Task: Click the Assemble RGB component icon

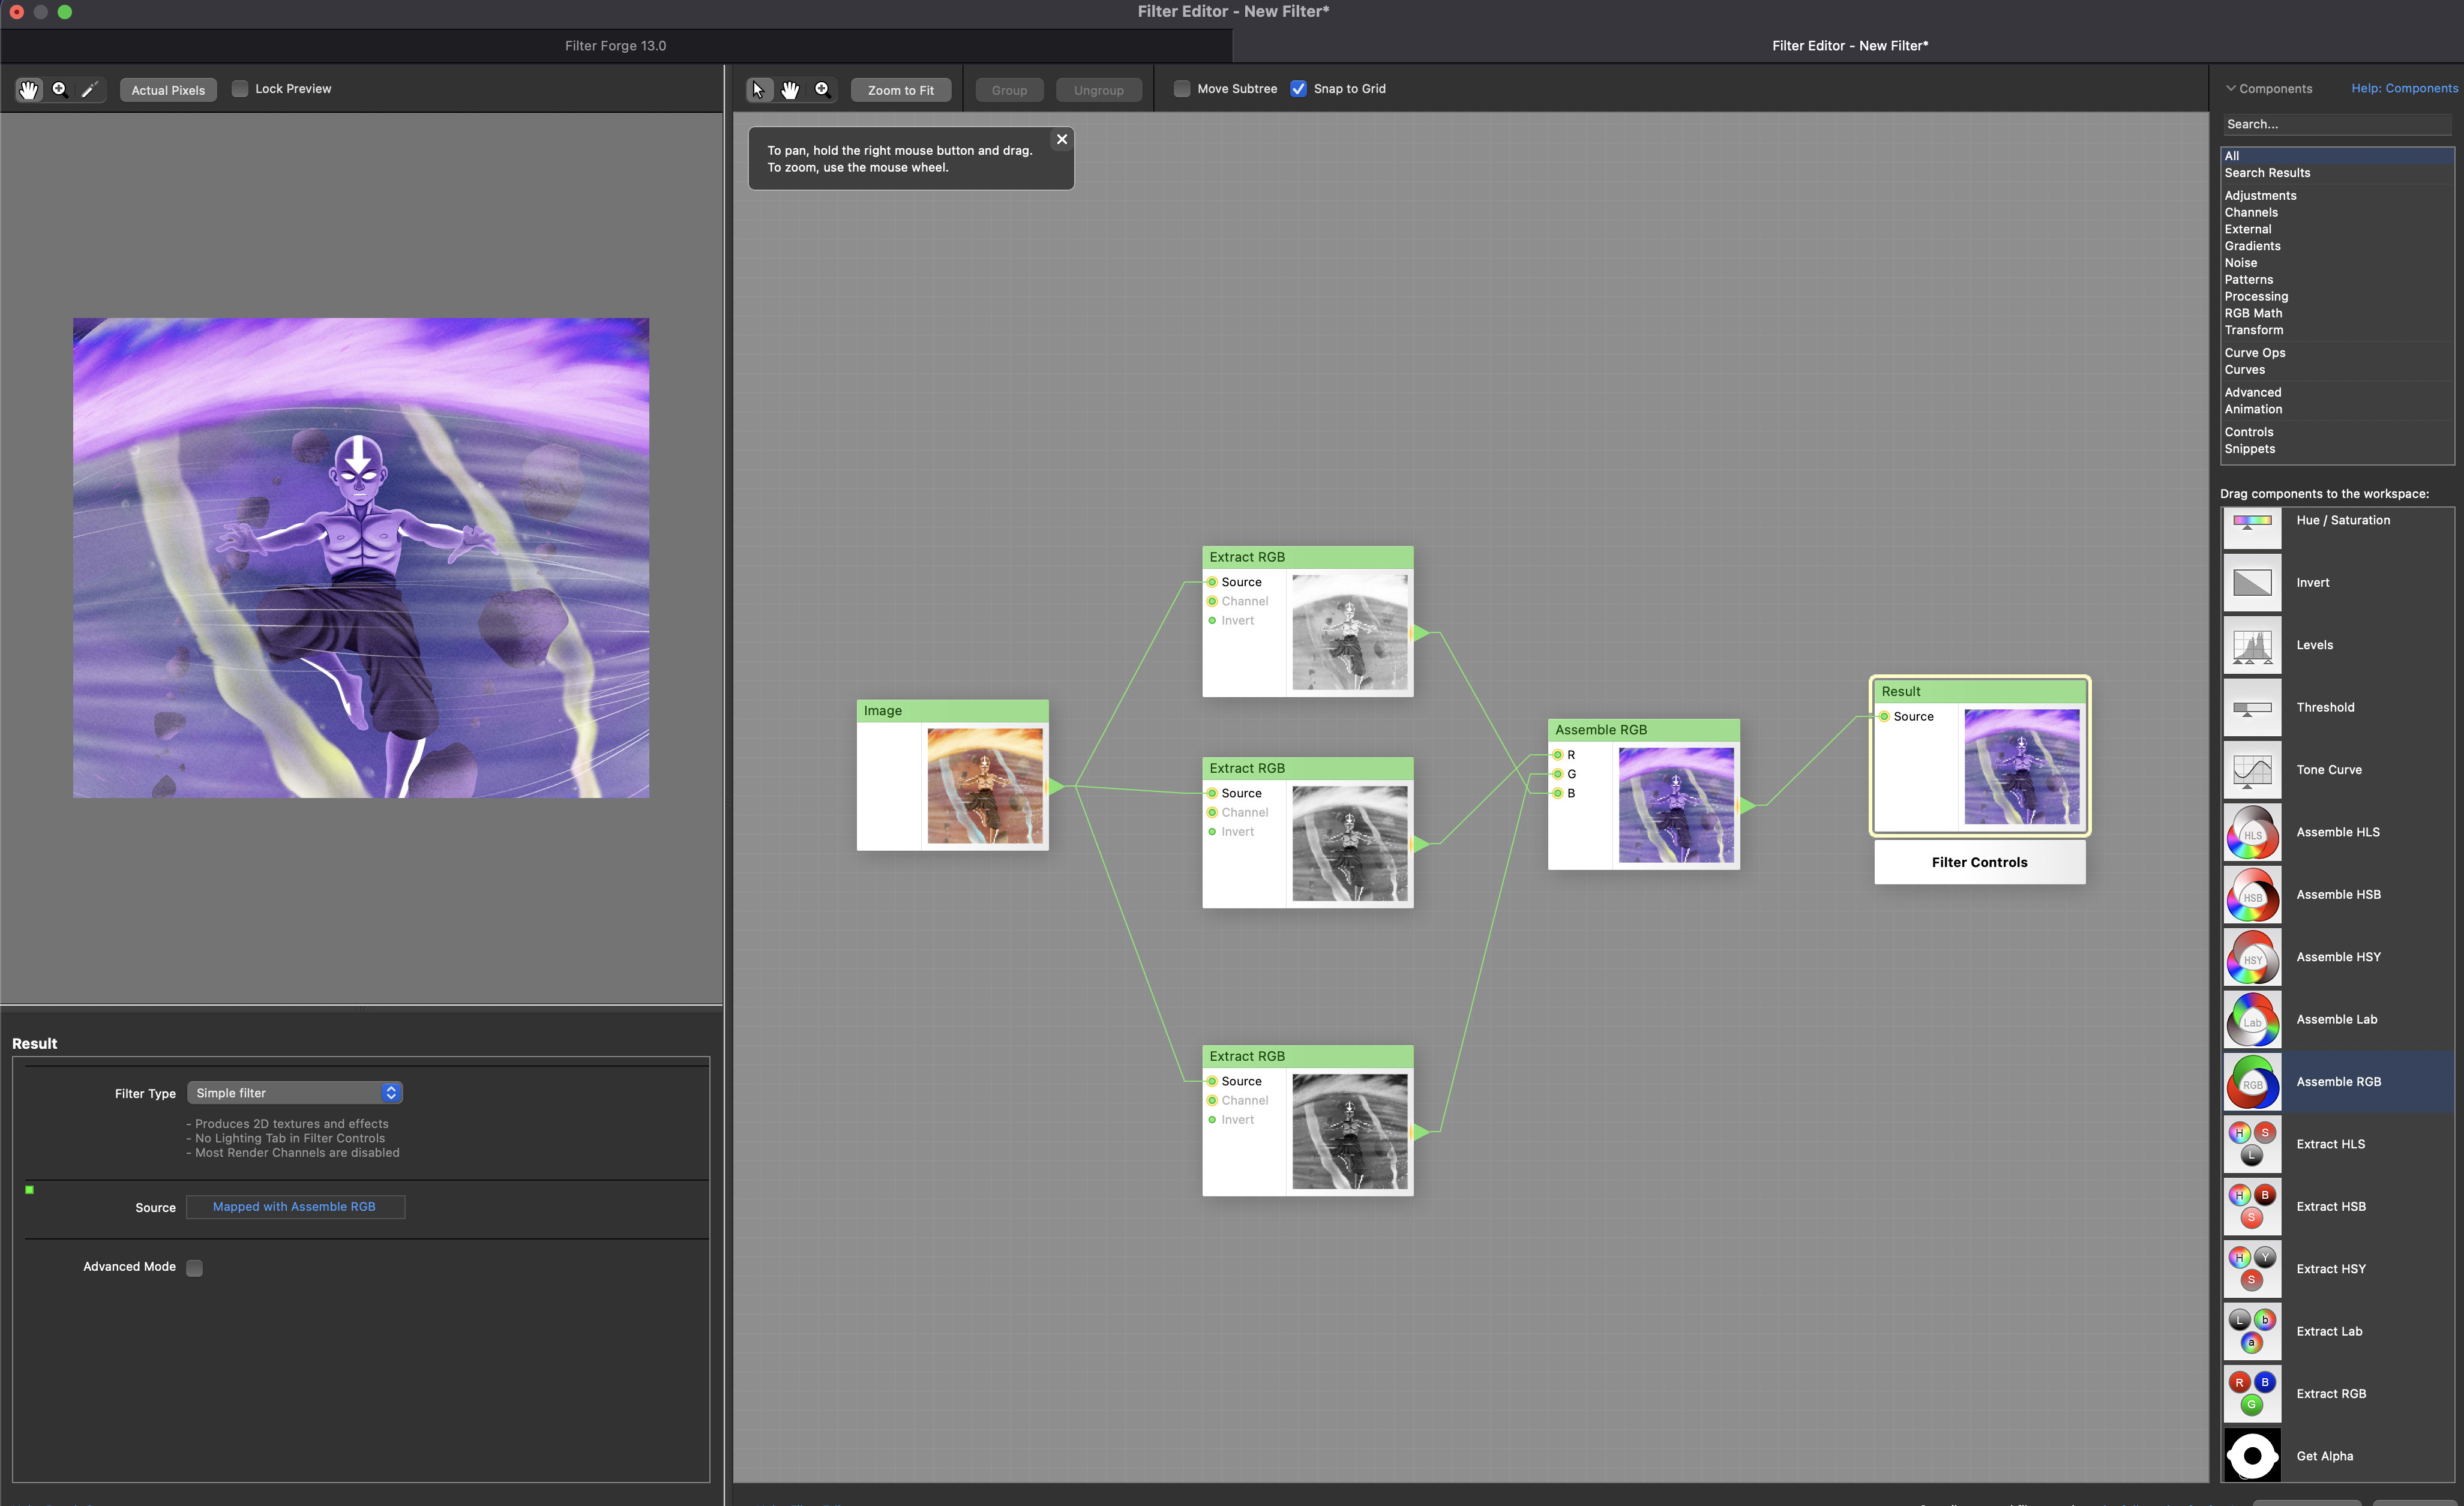Action: (x=2252, y=1082)
